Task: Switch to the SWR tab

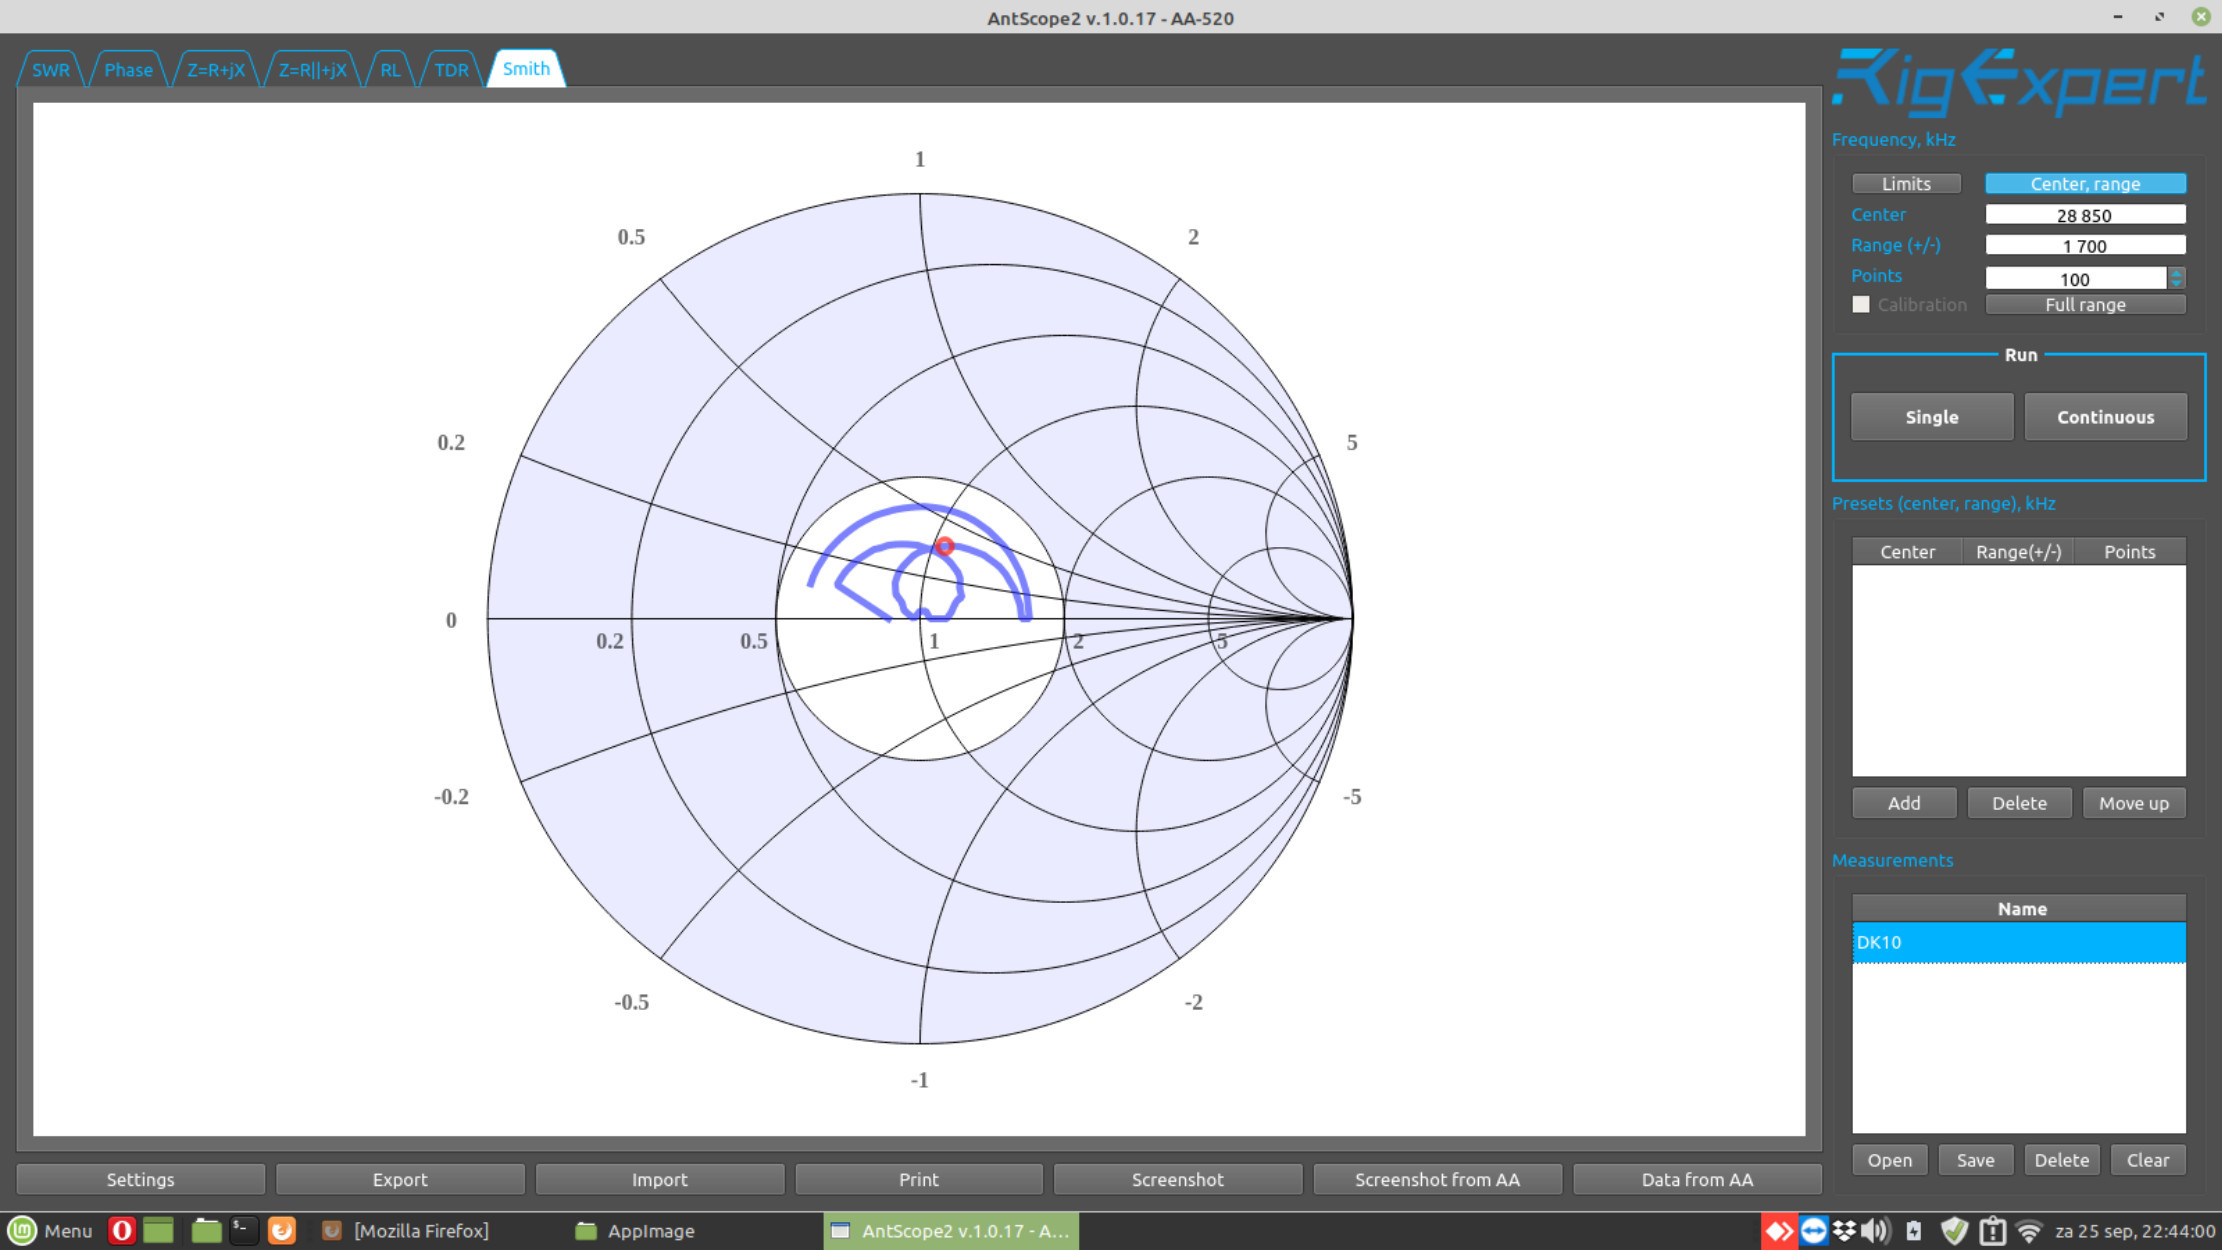Action: coord(50,69)
